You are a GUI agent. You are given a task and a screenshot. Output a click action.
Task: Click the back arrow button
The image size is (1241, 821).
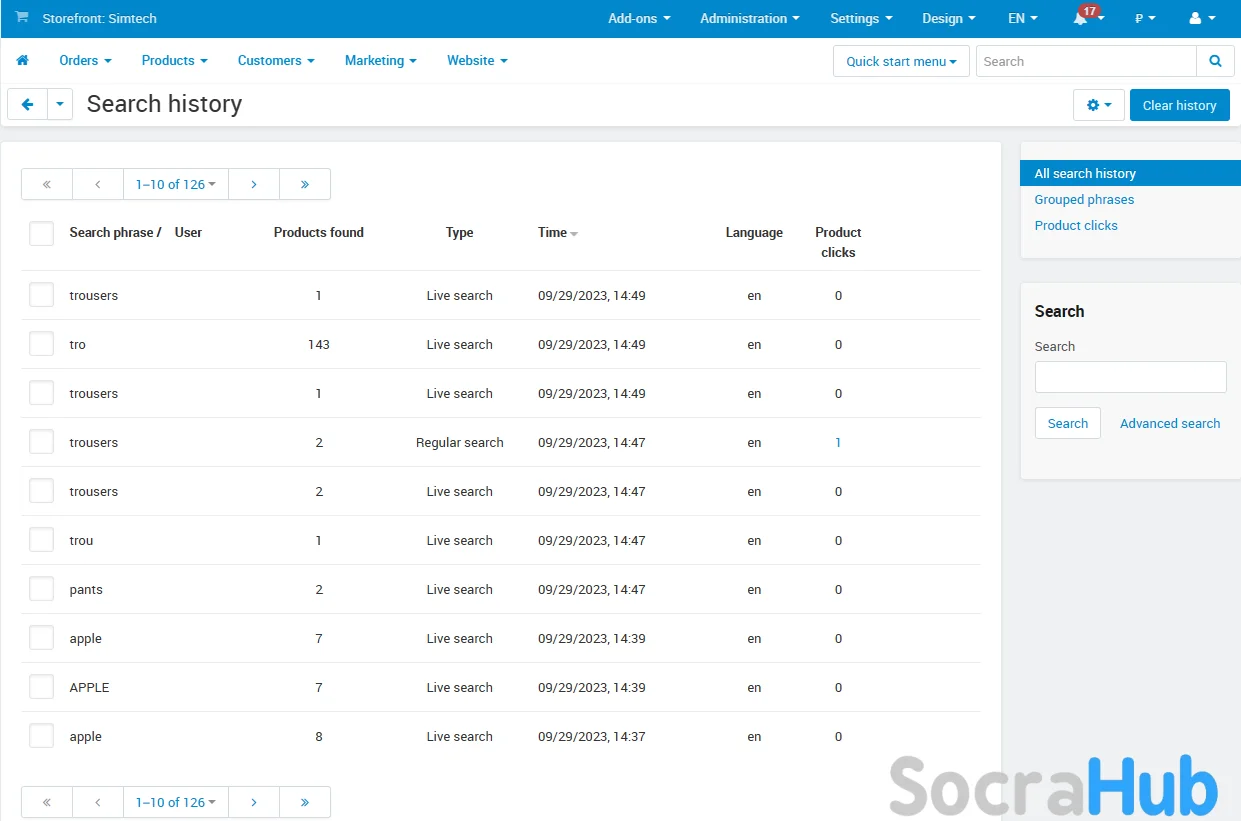(27, 105)
